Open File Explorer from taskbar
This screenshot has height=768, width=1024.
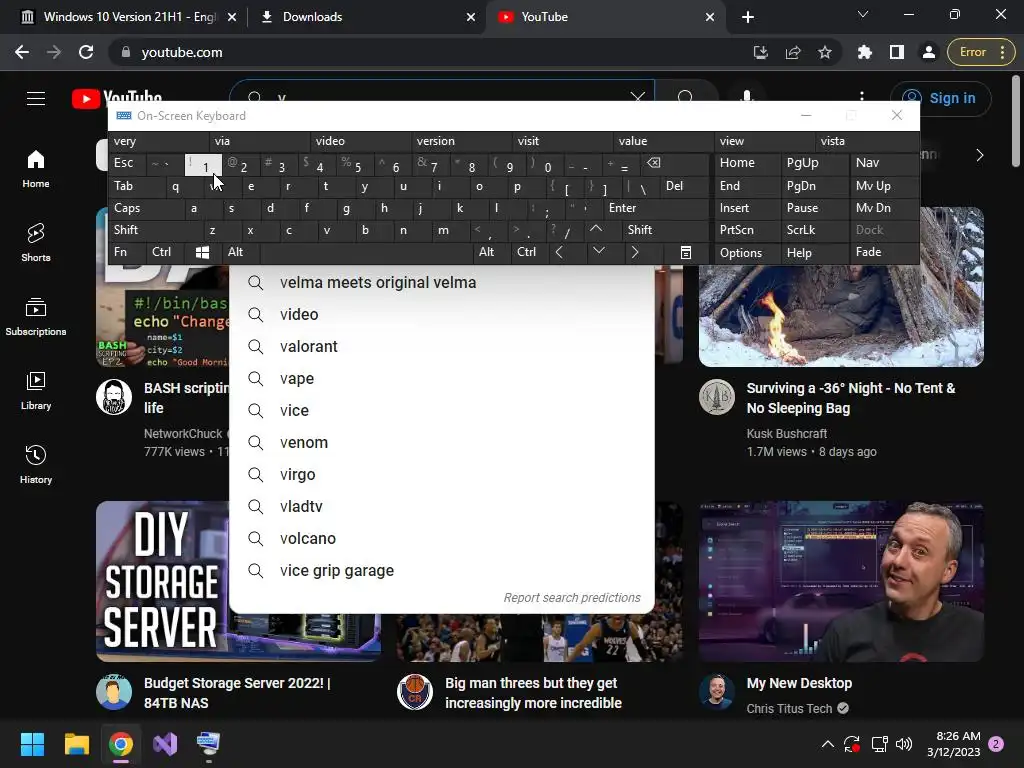(76, 744)
